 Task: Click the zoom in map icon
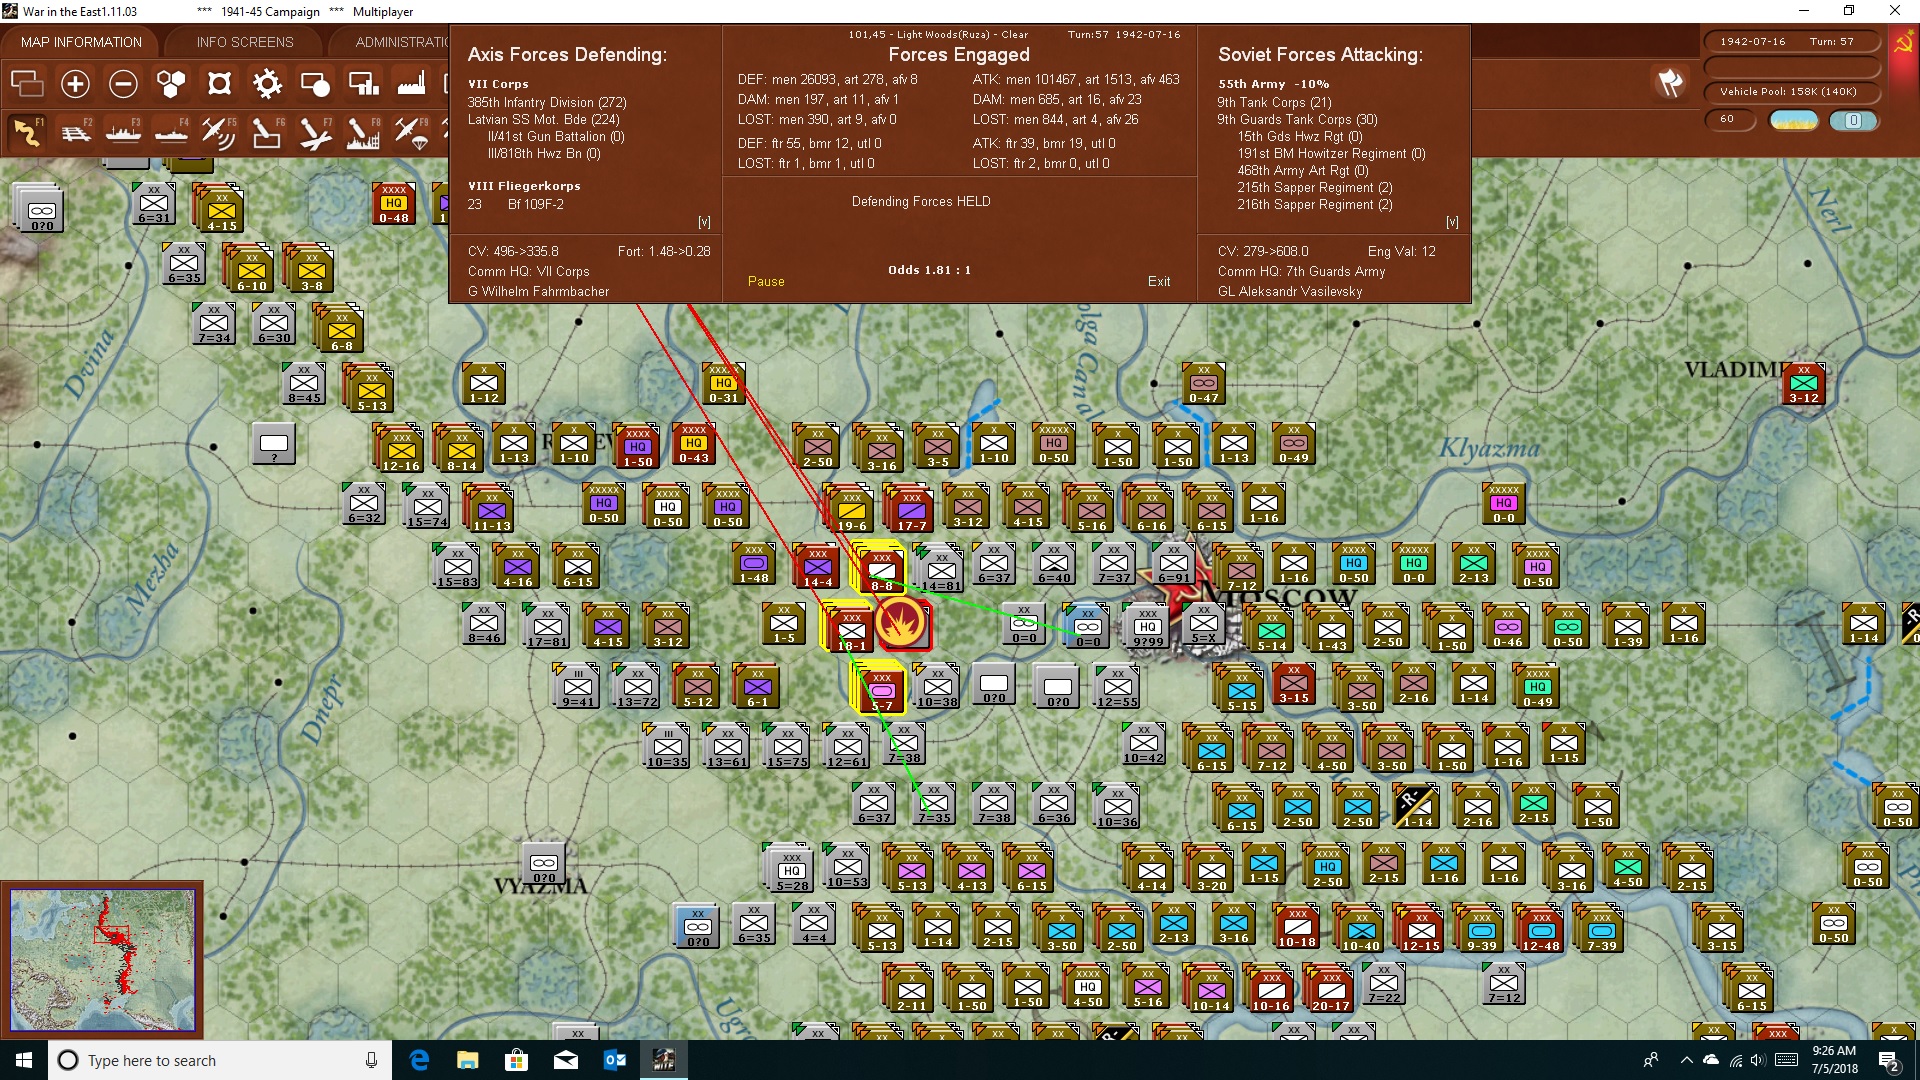pyautogui.click(x=75, y=84)
